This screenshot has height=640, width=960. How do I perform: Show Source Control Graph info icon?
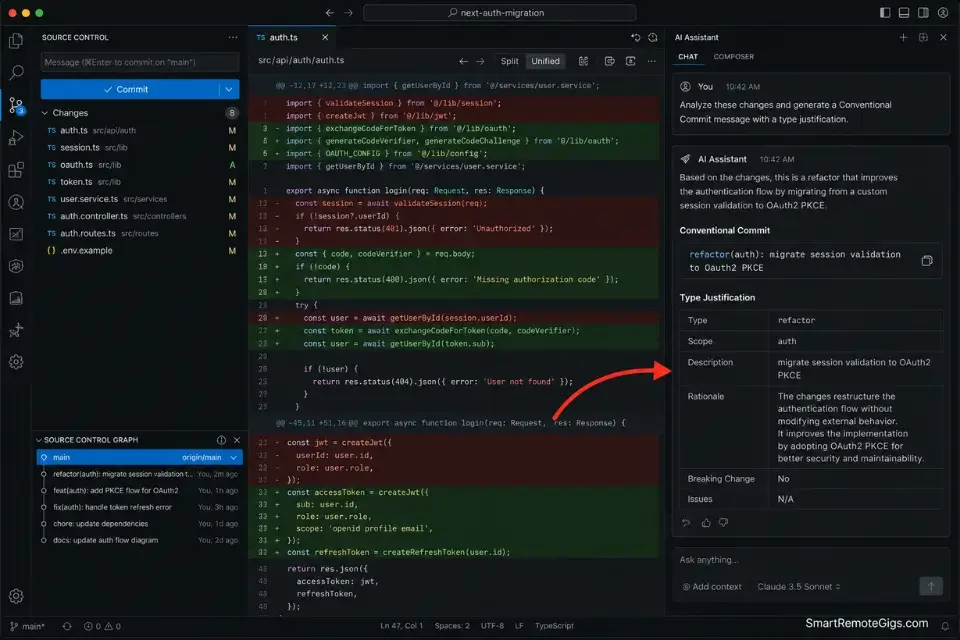(x=221, y=440)
